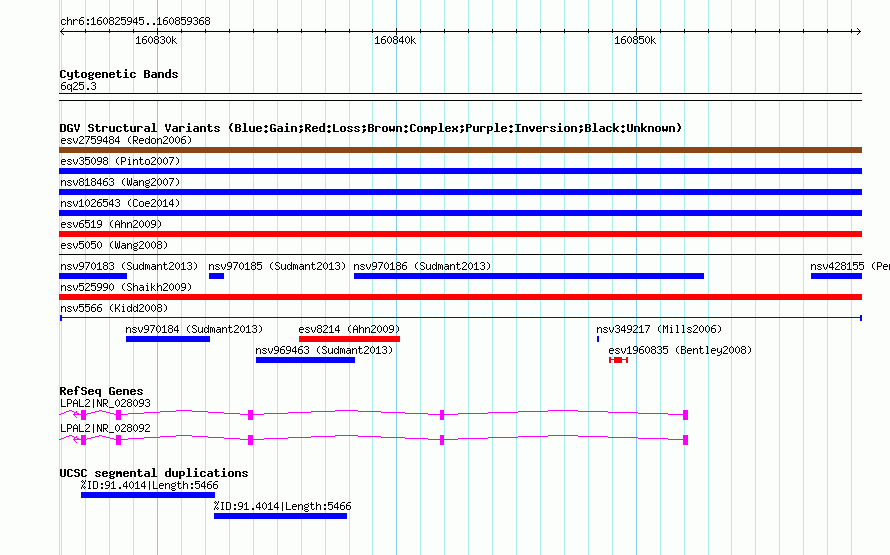Click the 160850k ruler label
The width and height of the screenshot is (890, 555).
635,41
